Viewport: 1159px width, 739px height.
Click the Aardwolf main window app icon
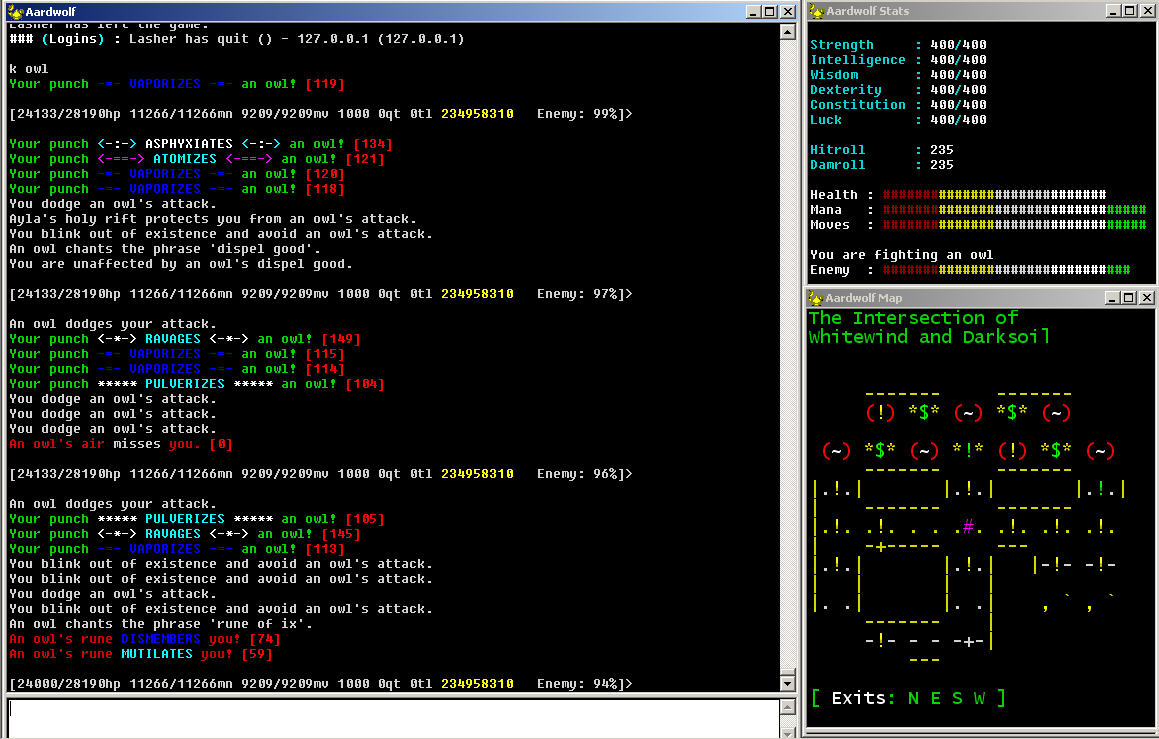pos(15,12)
